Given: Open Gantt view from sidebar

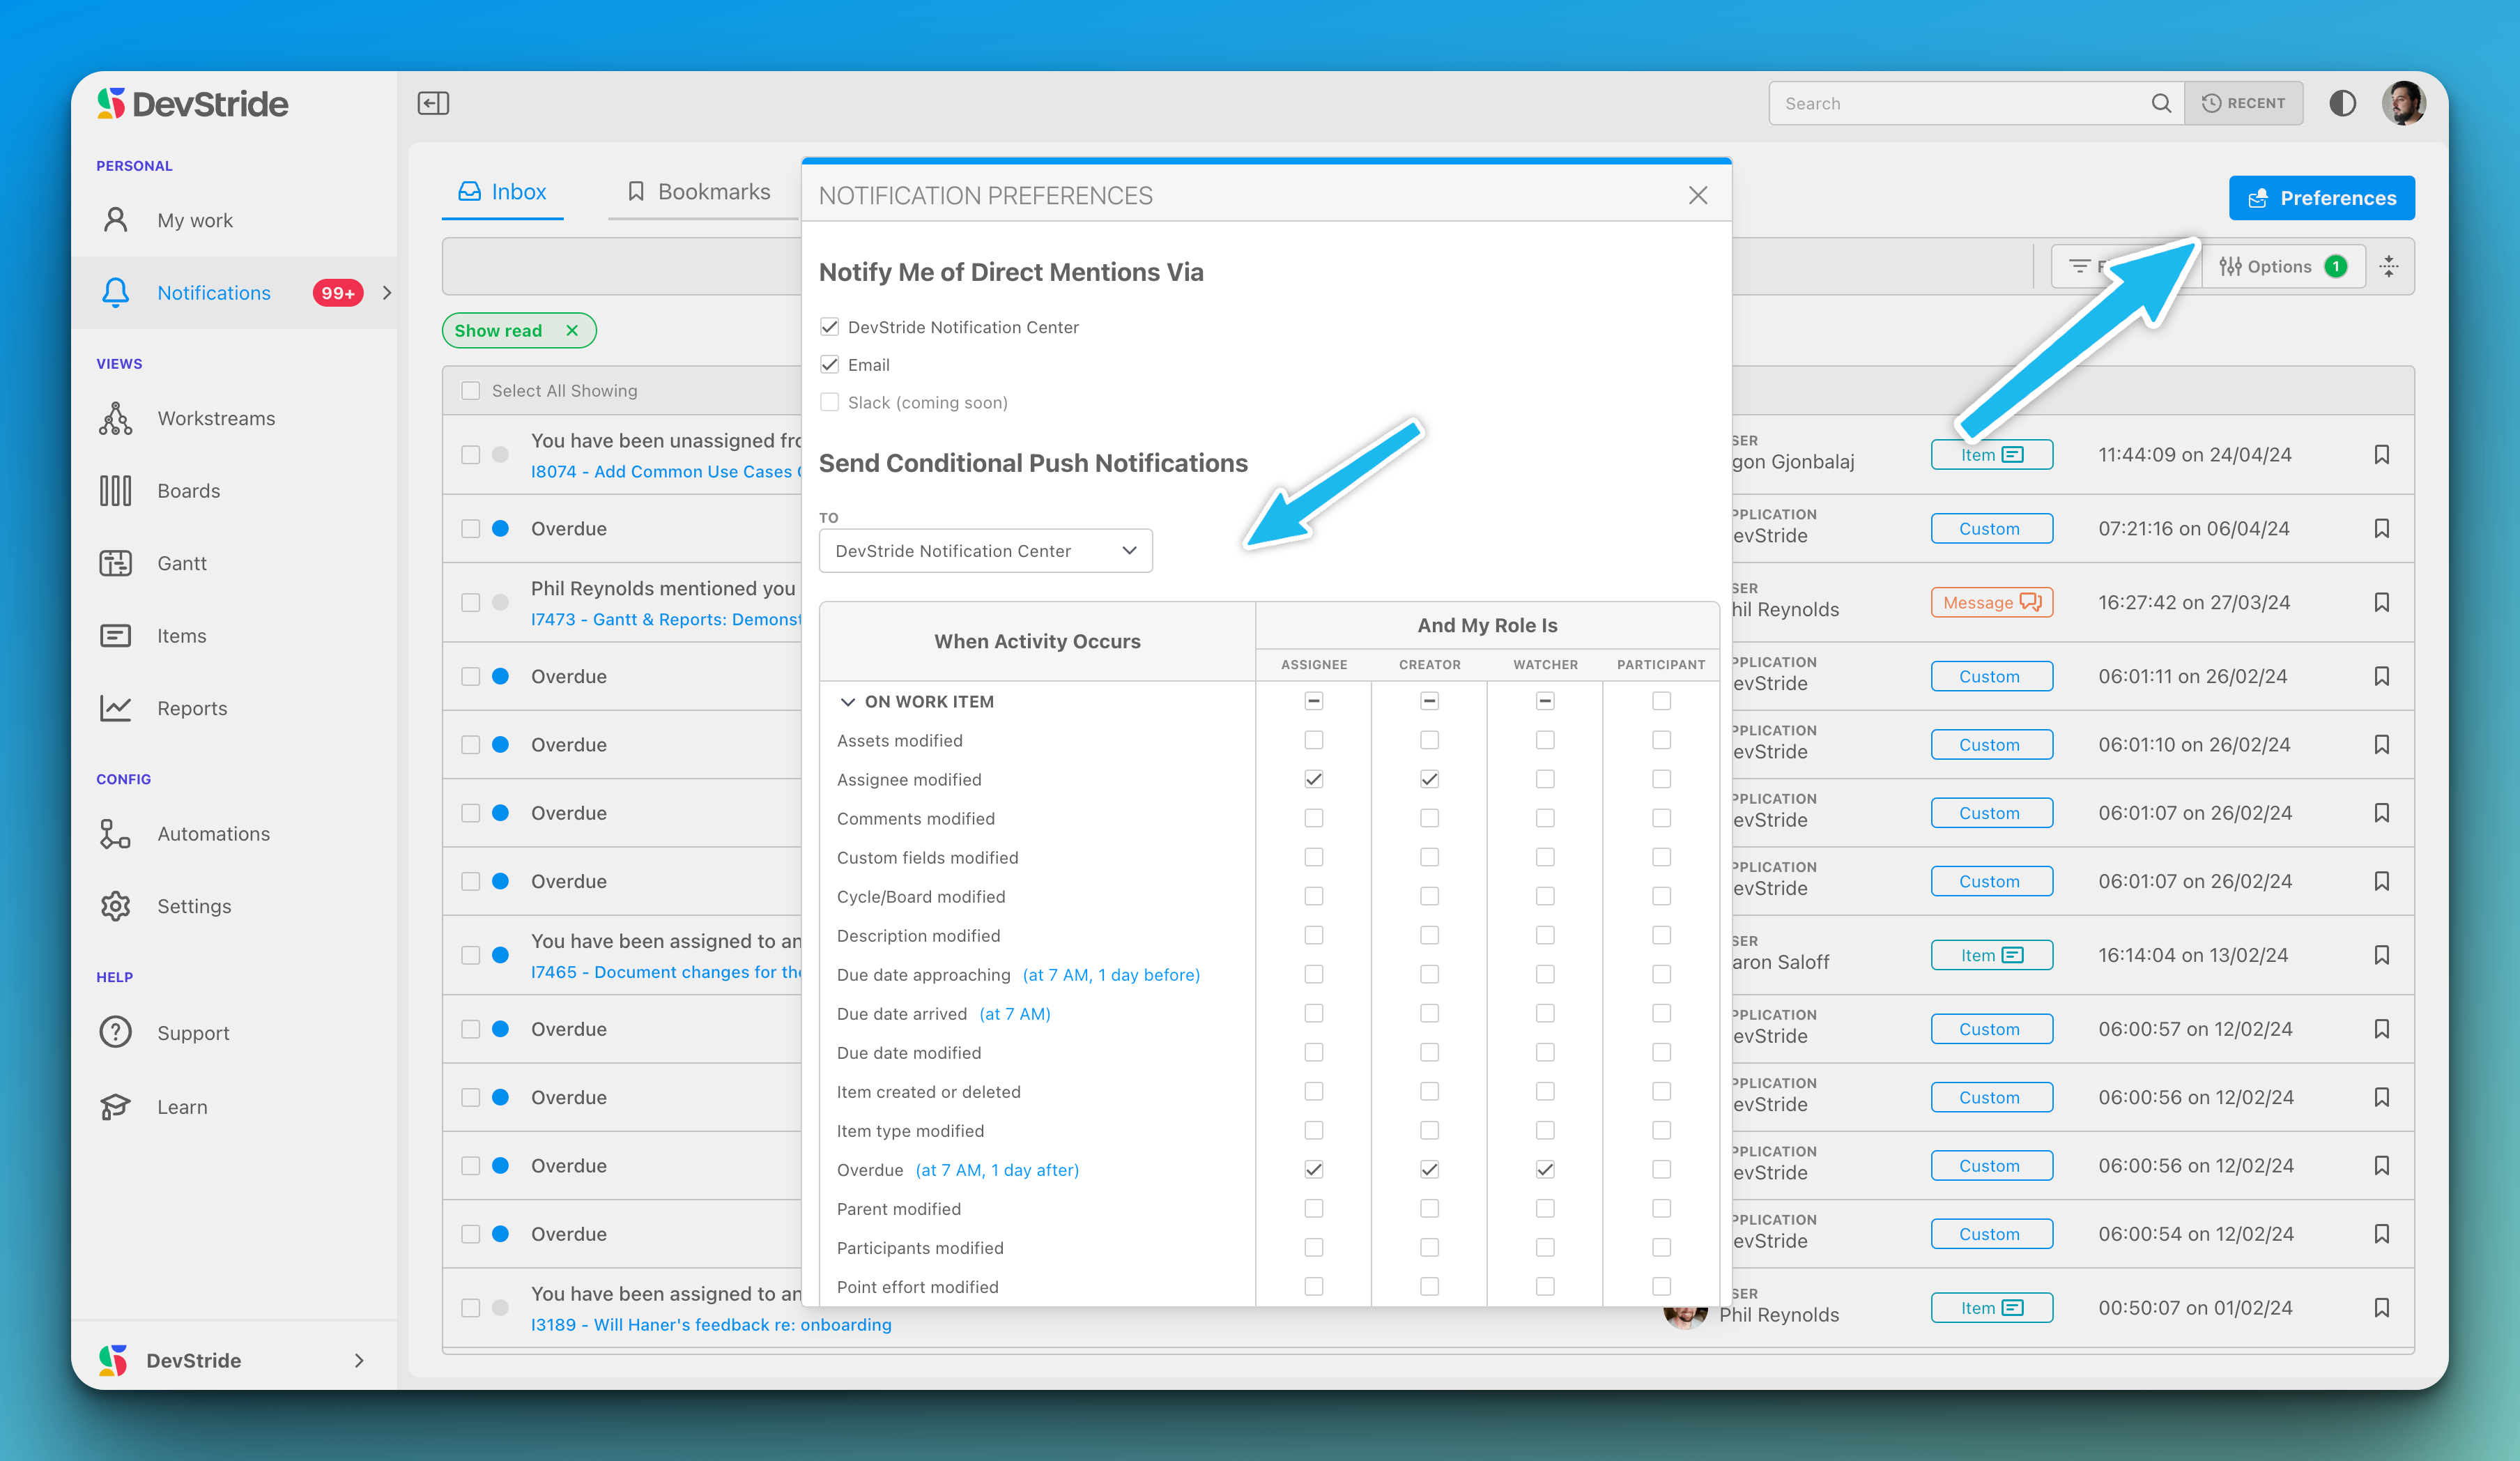Looking at the screenshot, I should [x=181, y=563].
